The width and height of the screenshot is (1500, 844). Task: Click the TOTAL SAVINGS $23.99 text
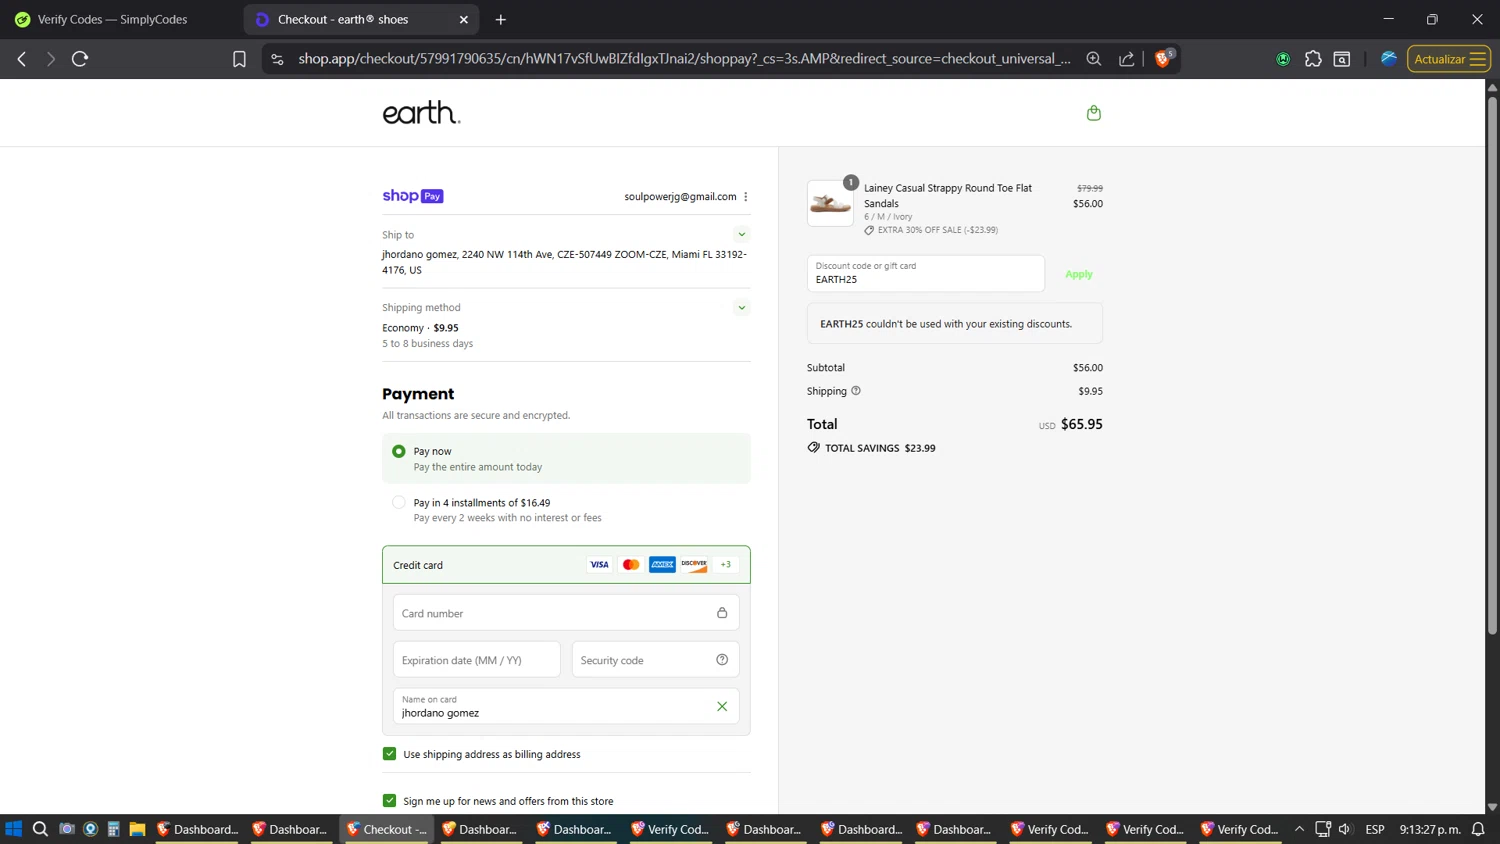point(880,448)
